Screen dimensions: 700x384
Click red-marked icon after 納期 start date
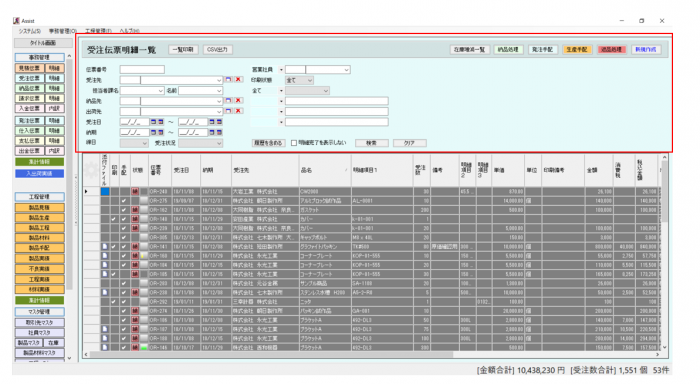tap(160, 132)
